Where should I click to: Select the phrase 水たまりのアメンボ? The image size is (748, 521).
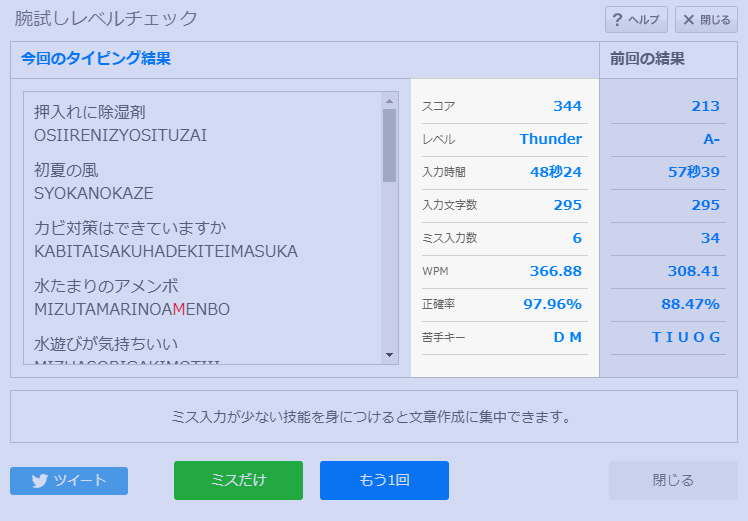[x=106, y=286]
